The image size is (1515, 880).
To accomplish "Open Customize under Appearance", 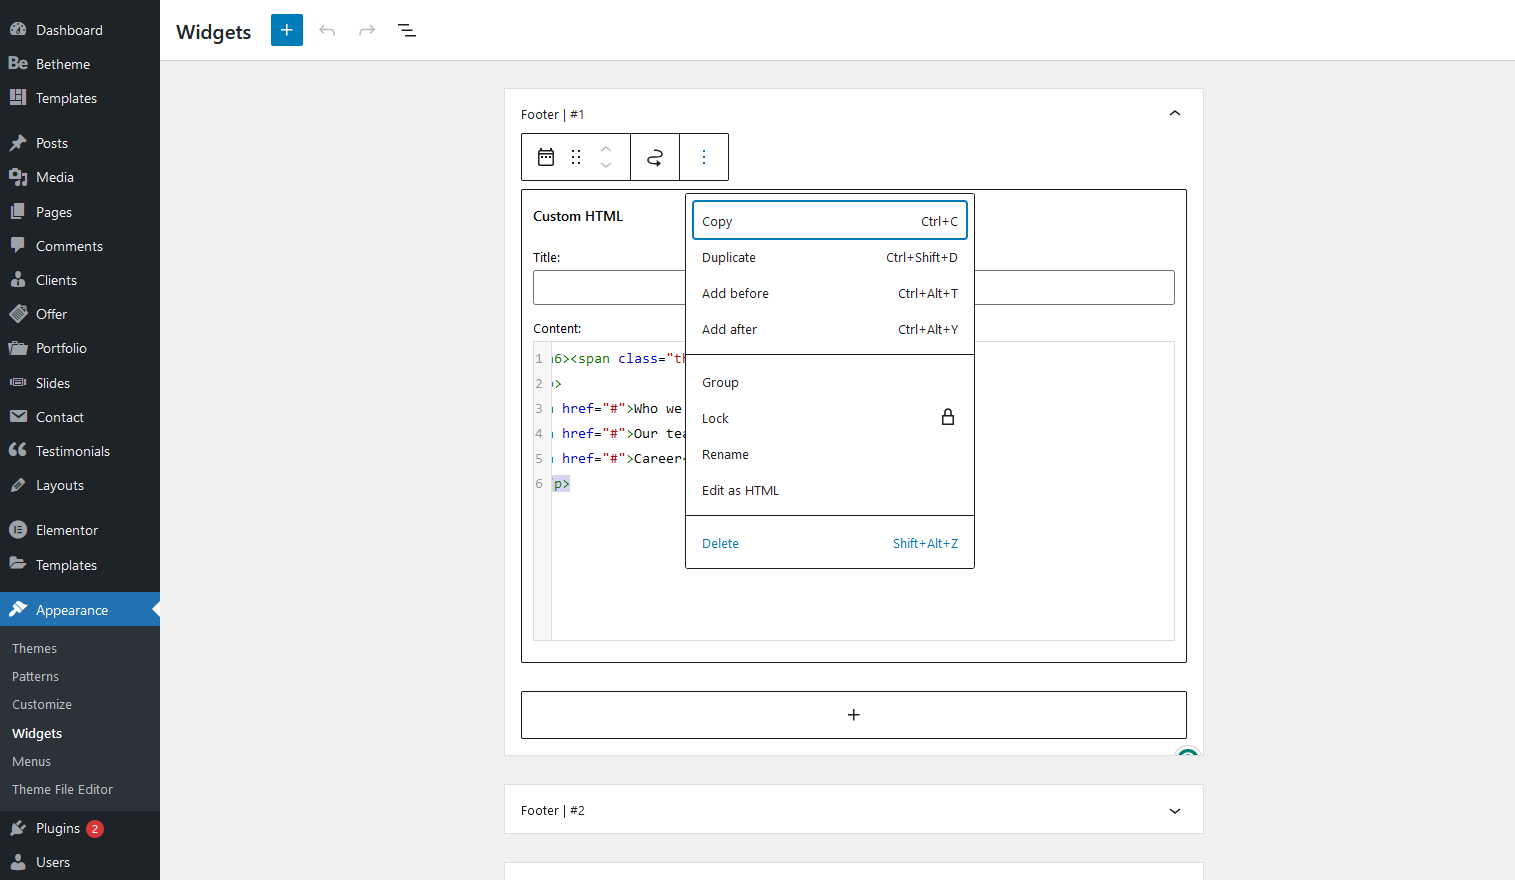I will 42,704.
